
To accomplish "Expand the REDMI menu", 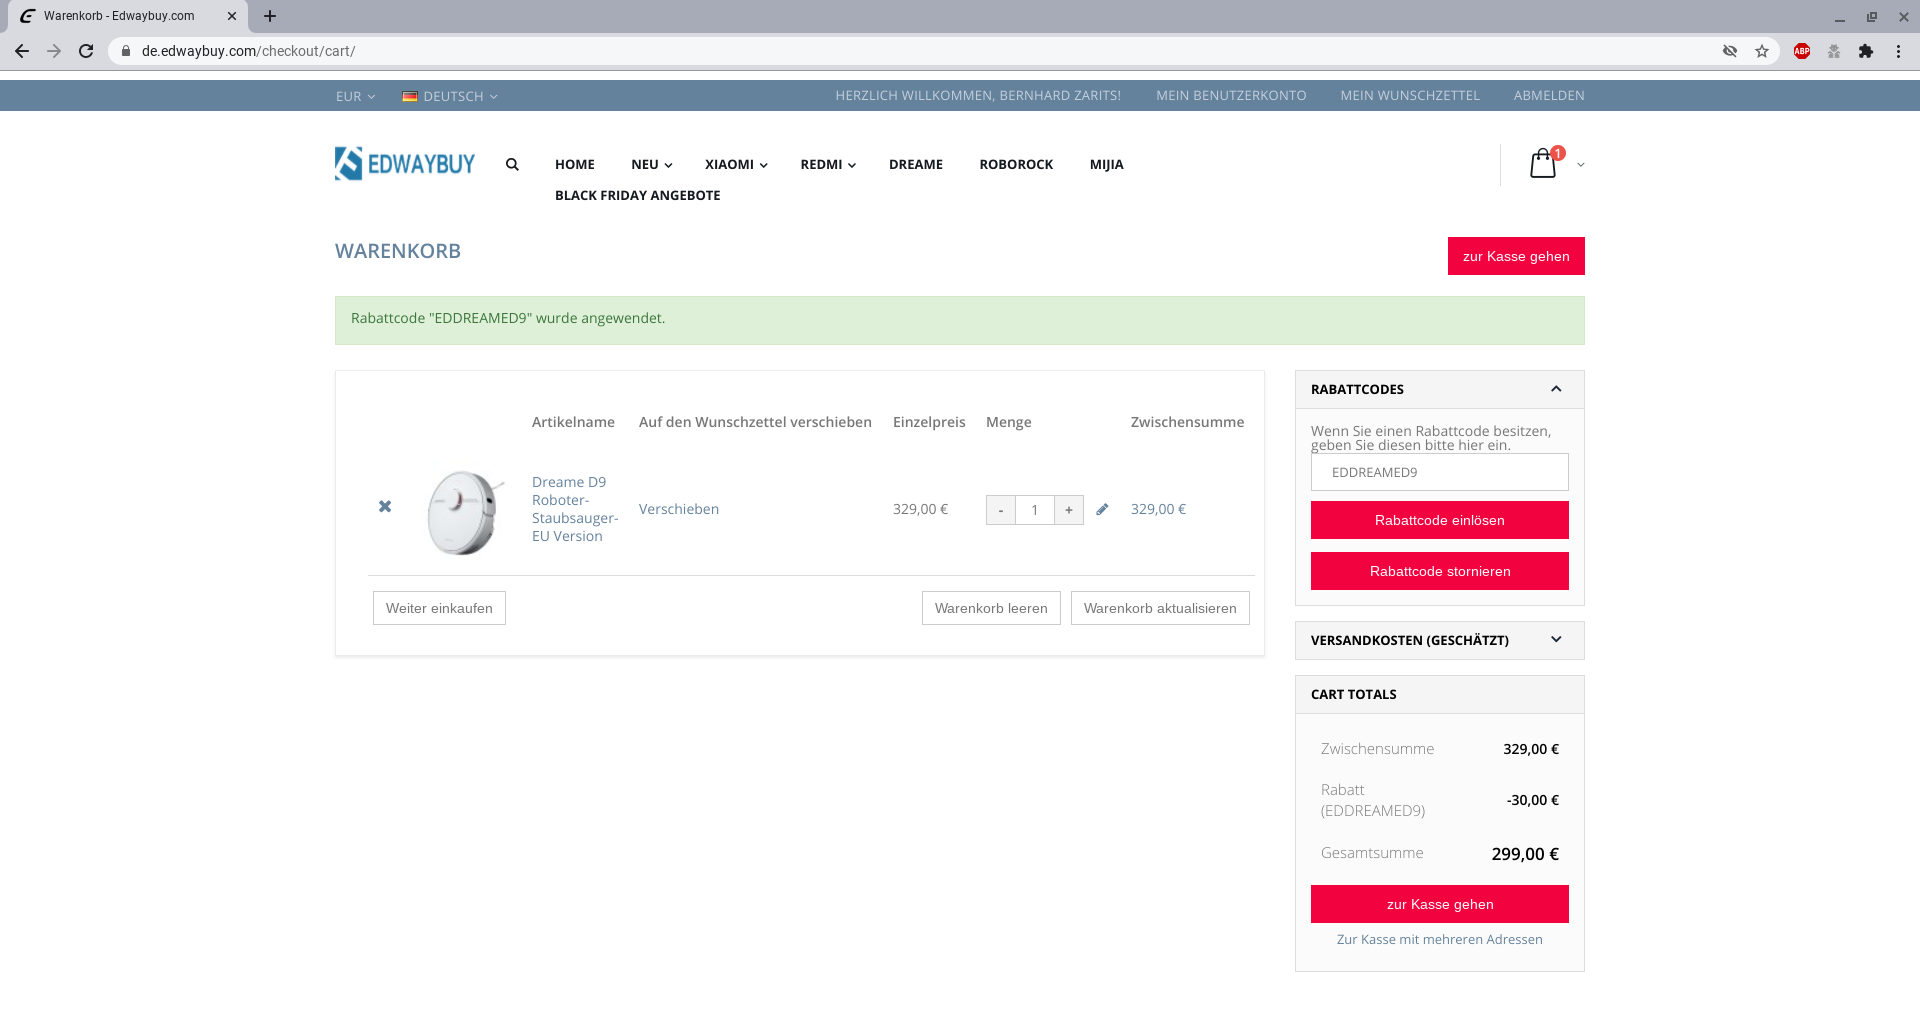I will point(828,165).
